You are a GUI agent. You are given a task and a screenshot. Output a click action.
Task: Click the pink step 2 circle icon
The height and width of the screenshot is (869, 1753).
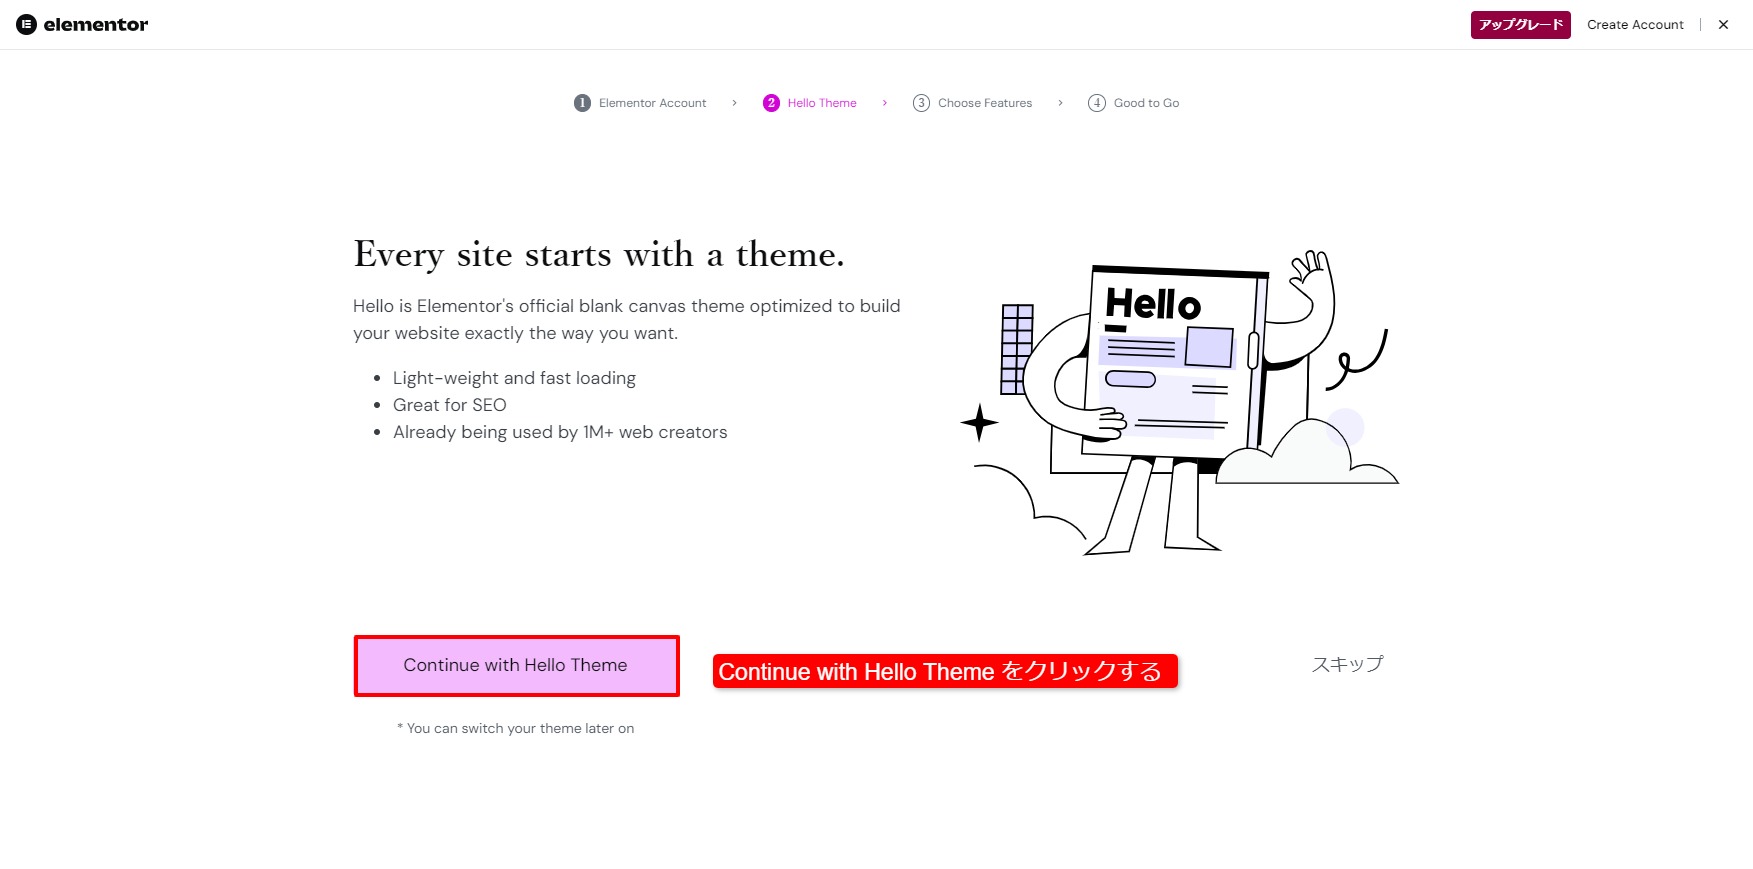coord(771,103)
